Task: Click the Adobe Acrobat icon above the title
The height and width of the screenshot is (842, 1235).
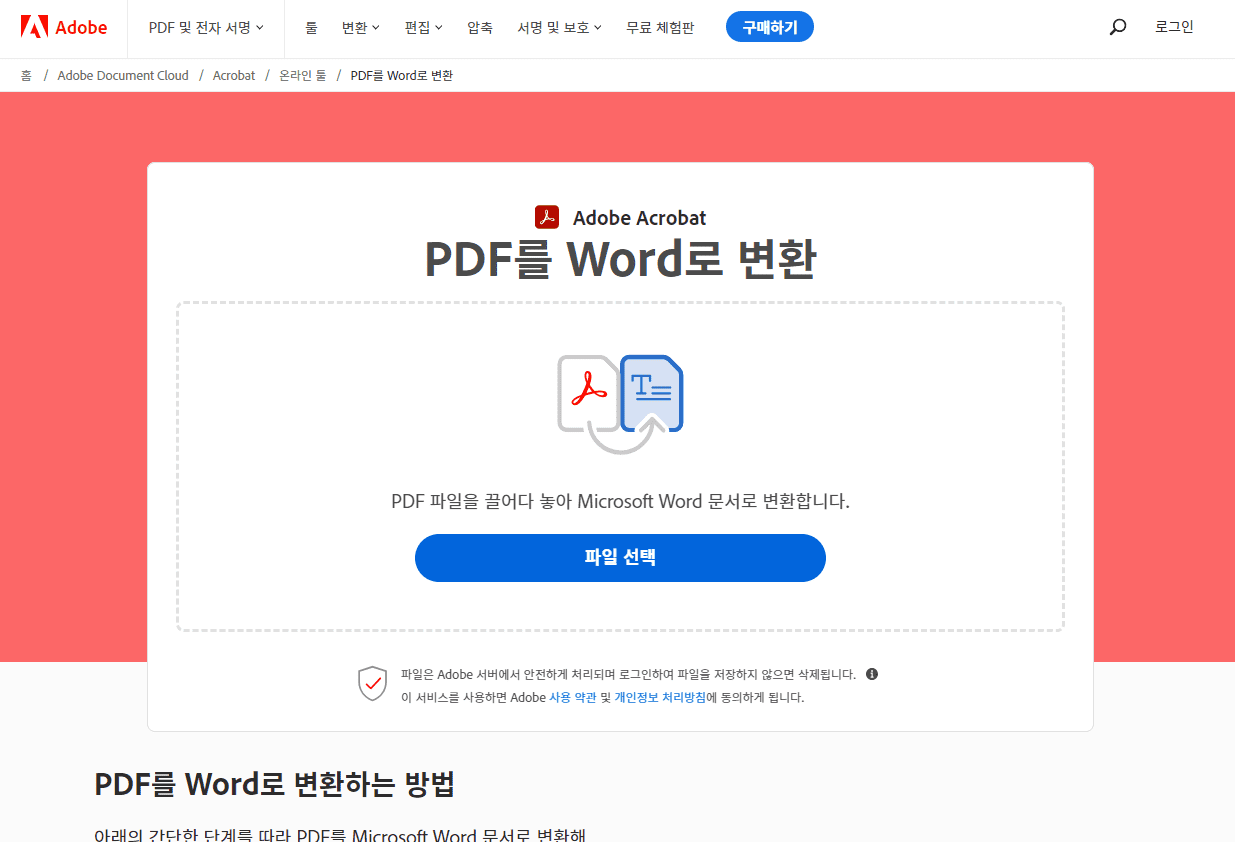Action: pyautogui.click(x=548, y=216)
